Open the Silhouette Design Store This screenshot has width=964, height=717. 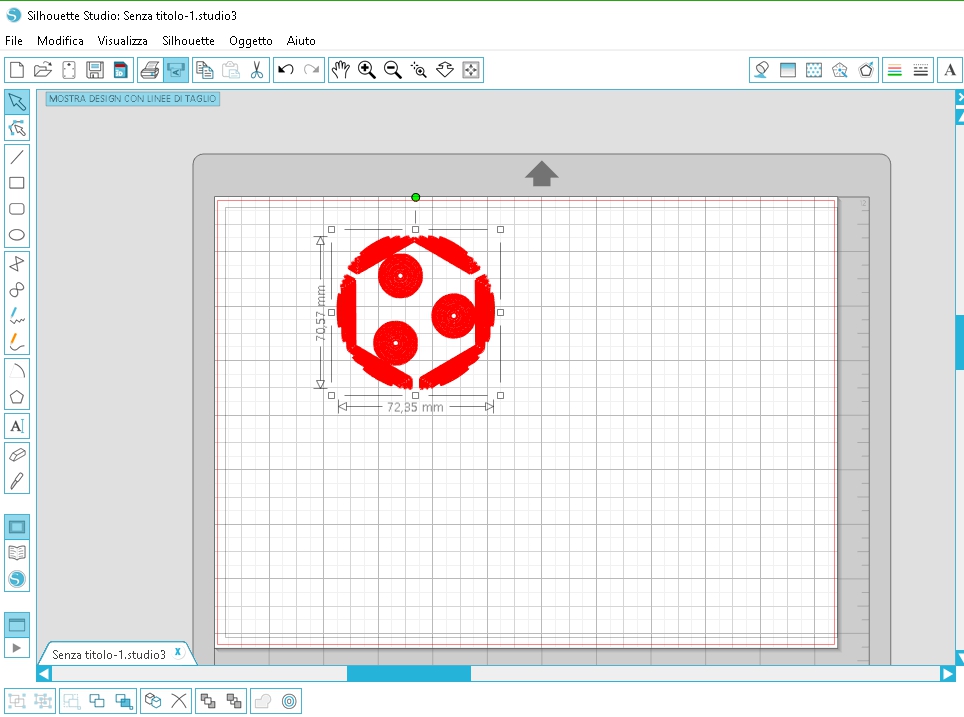pyautogui.click(x=17, y=579)
